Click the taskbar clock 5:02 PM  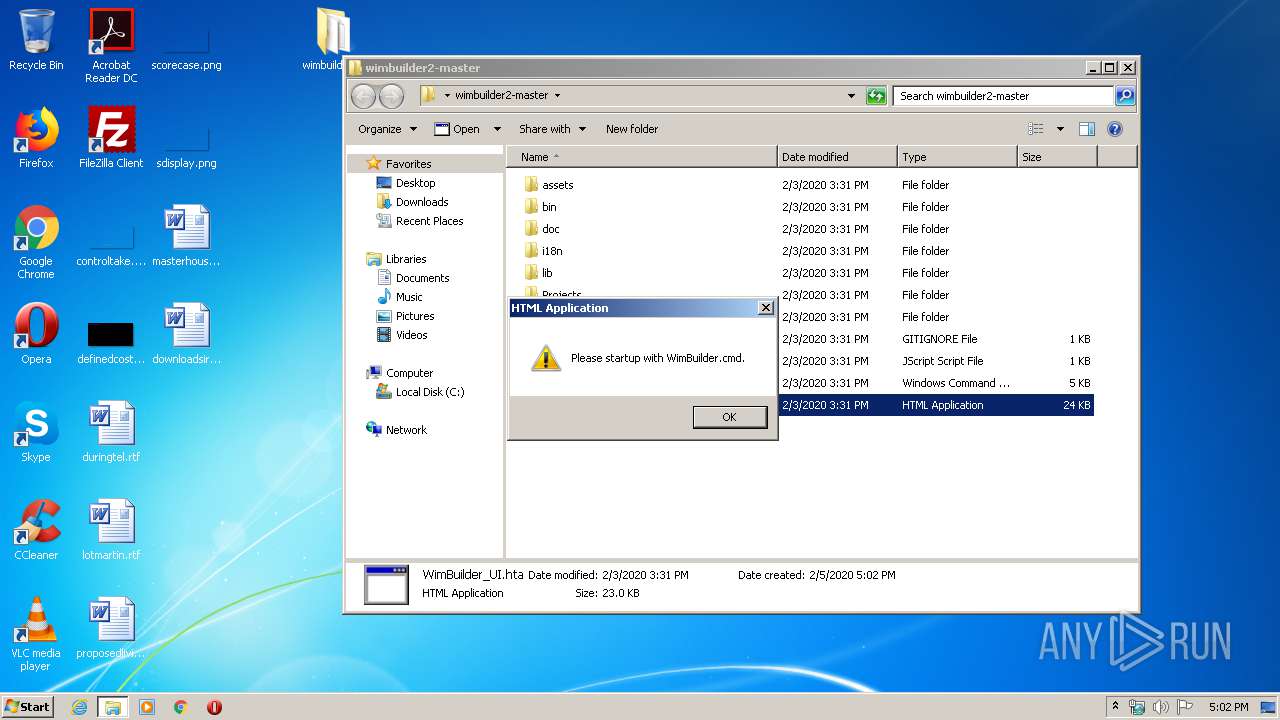tap(1228, 707)
